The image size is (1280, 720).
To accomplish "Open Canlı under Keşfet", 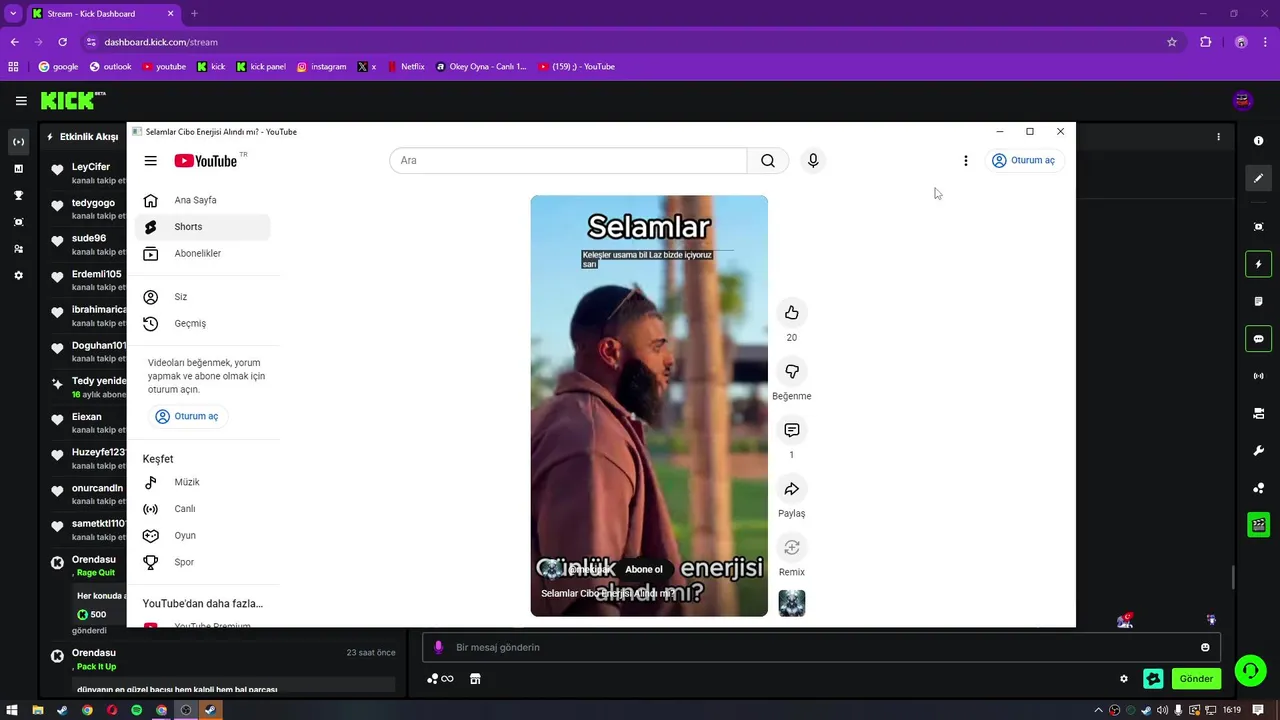I will [203, 509].
